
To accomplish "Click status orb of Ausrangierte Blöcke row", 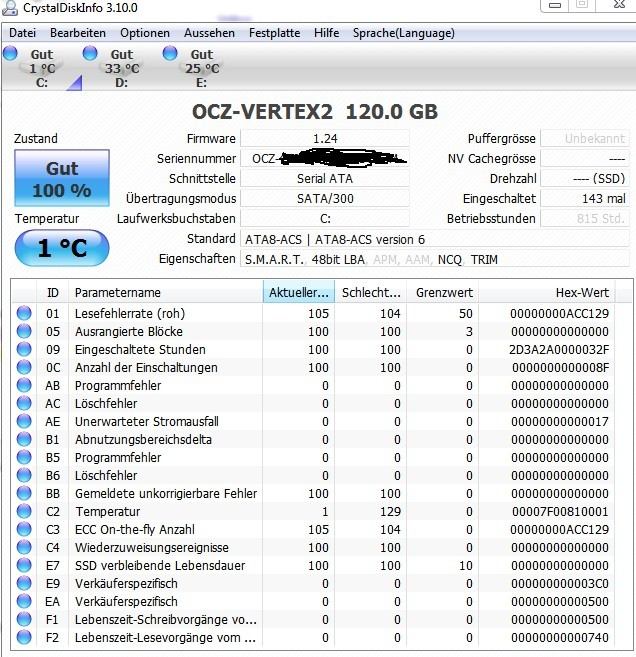I will pyautogui.click(x=24, y=331).
